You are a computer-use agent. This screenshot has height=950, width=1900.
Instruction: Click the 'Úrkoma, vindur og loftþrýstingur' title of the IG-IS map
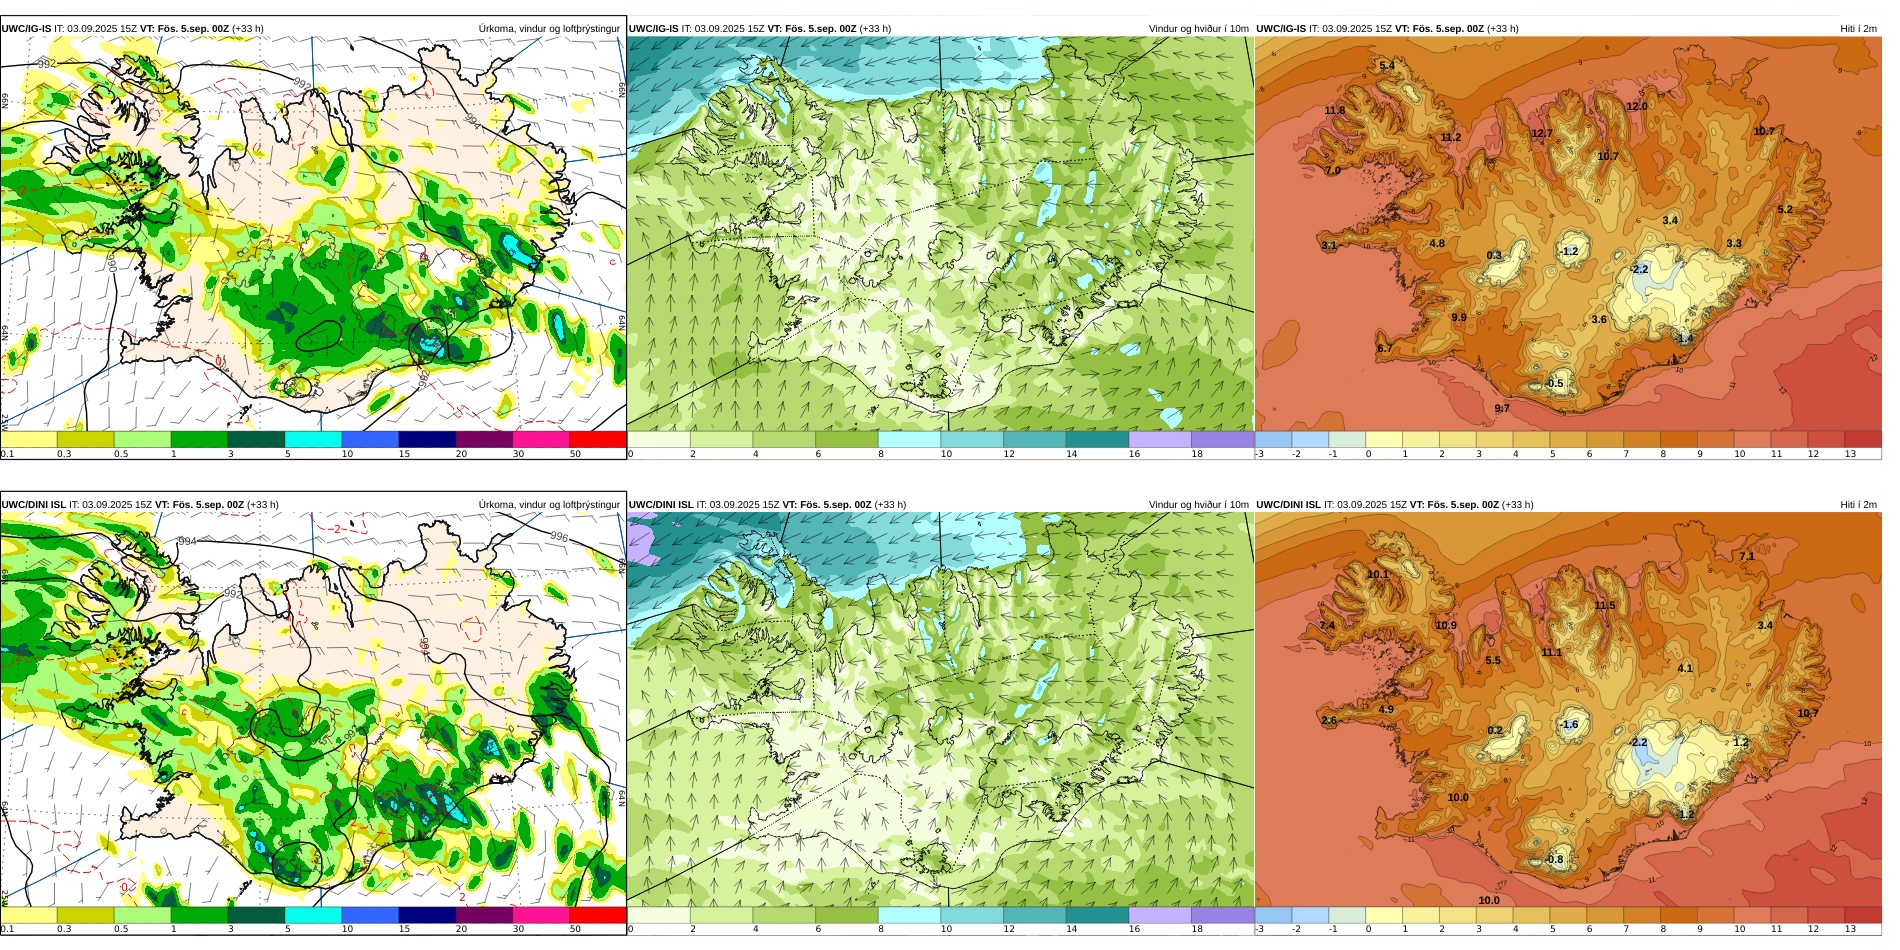[549, 29]
